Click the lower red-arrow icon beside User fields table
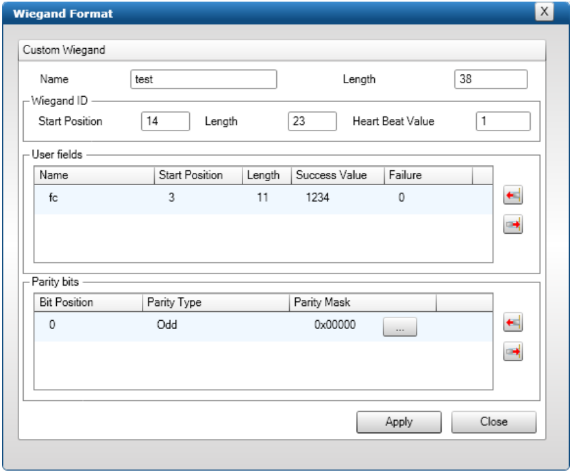The height and width of the screenshot is (472, 572). [513, 224]
